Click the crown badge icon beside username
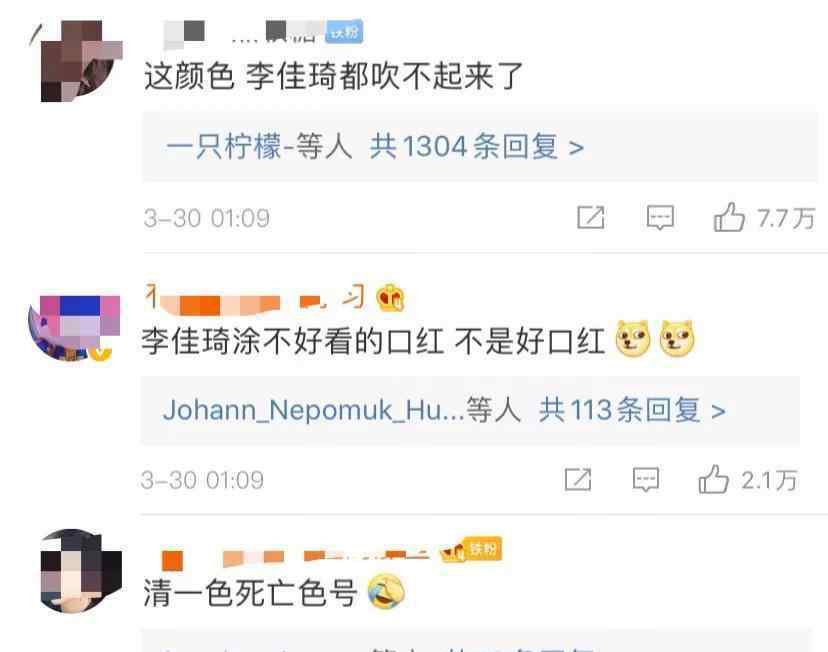 [x=390, y=298]
